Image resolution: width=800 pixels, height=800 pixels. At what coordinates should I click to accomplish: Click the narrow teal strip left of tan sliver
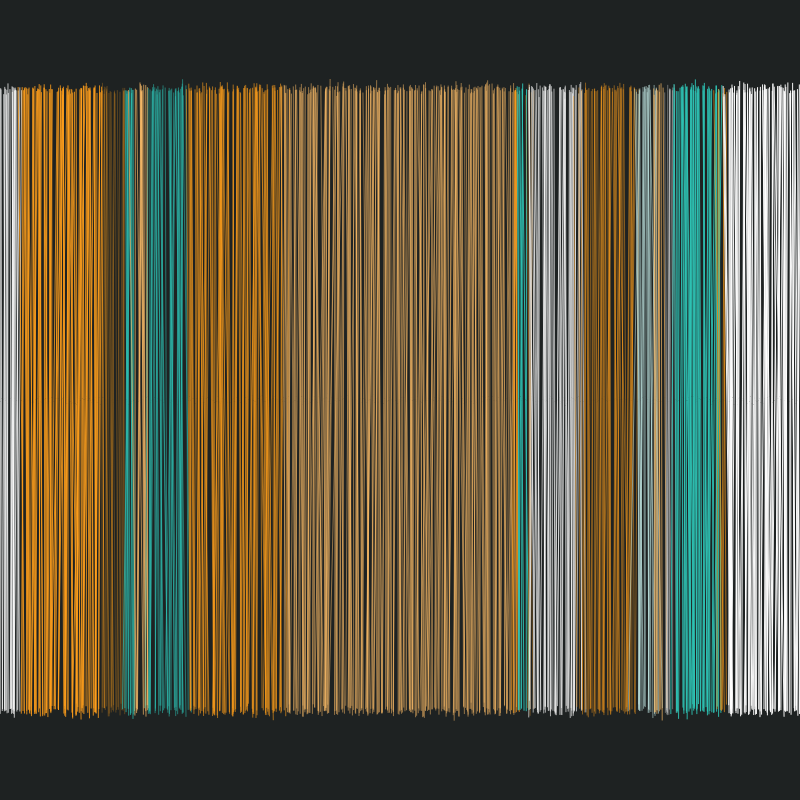coord(129,400)
